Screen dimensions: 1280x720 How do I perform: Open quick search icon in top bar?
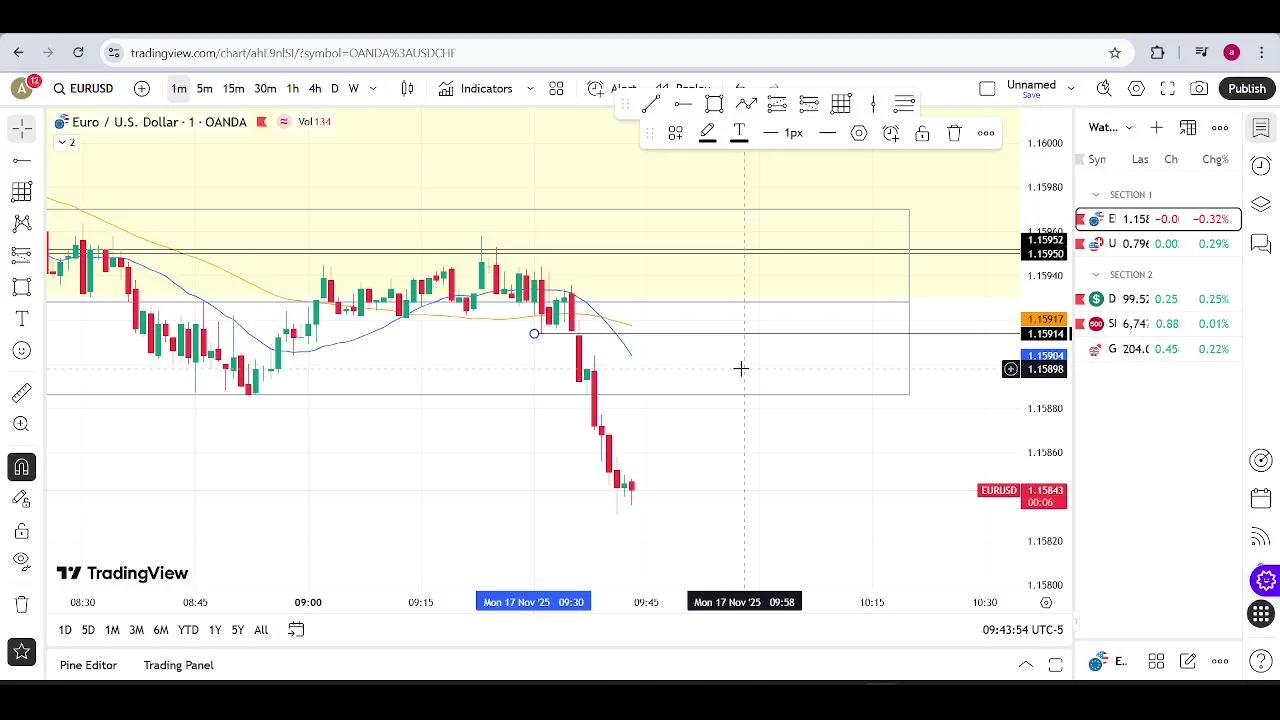click(x=1104, y=89)
